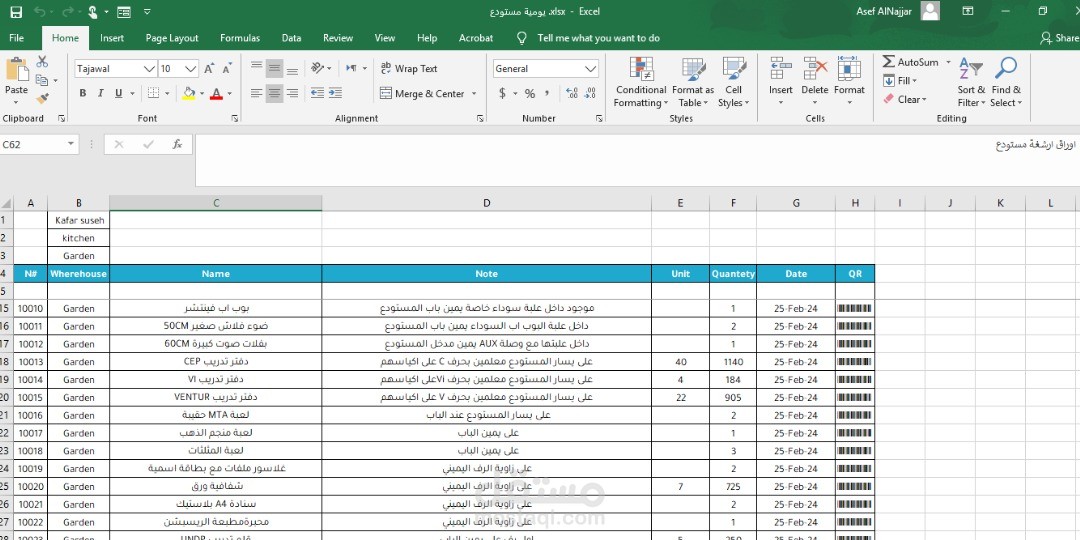Click the Clear eraser button
The width and height of the screenshot is (1080, 540).
pyautogui.click(x=904, y=99)
